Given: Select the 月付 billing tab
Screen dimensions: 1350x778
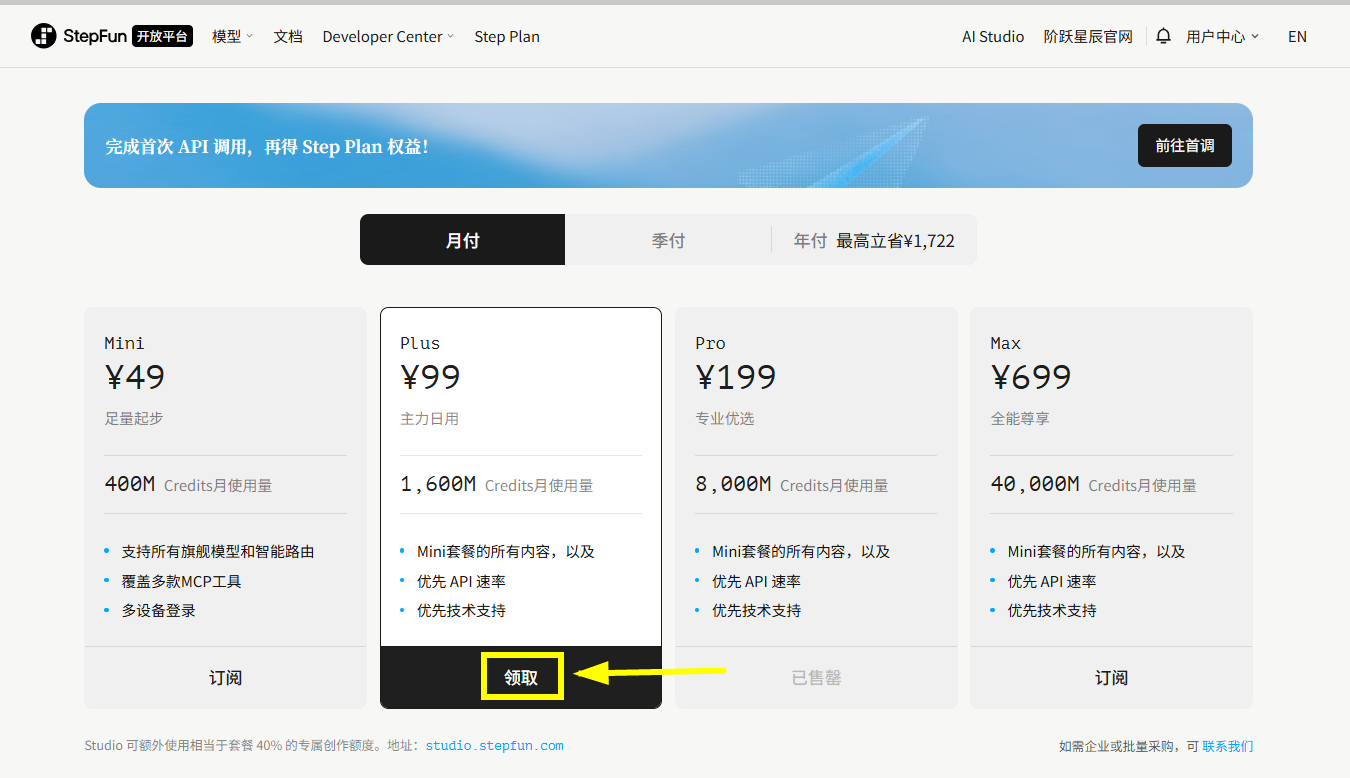Looking at the screenshot, I should click(x=462, y=240).
